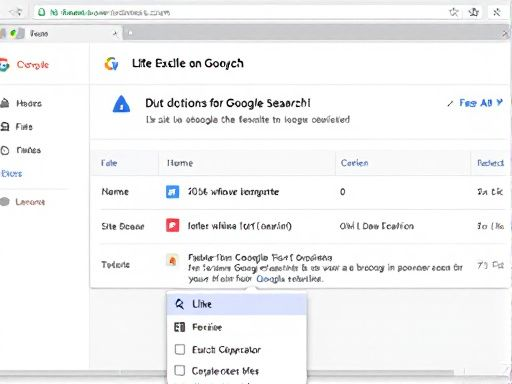Screen dimensions: 512x384
Task: Open the 'Fee All' dropdown
Action: pyautogui.click(x=481, y=103)
